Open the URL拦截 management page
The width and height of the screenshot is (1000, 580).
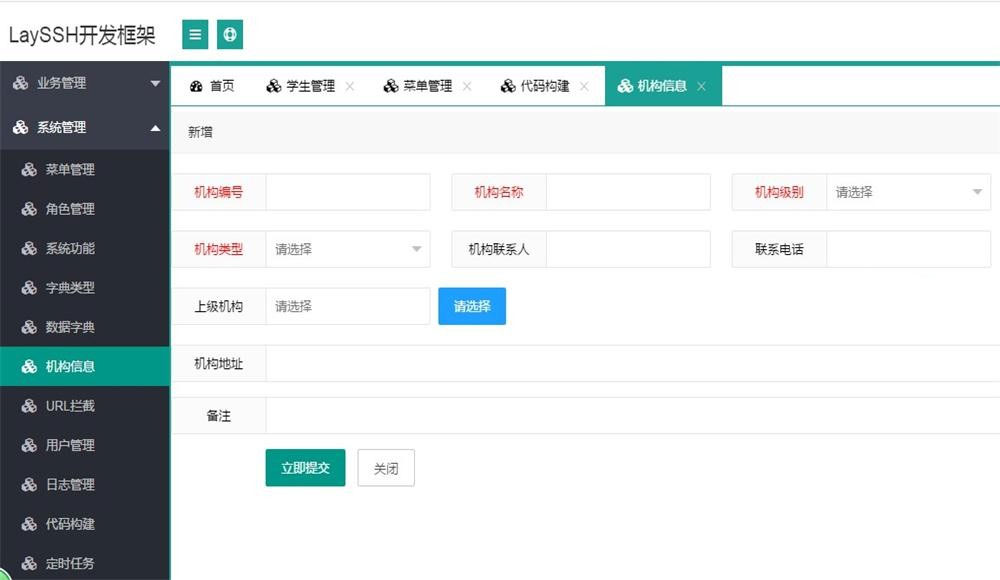click(61, 405)
